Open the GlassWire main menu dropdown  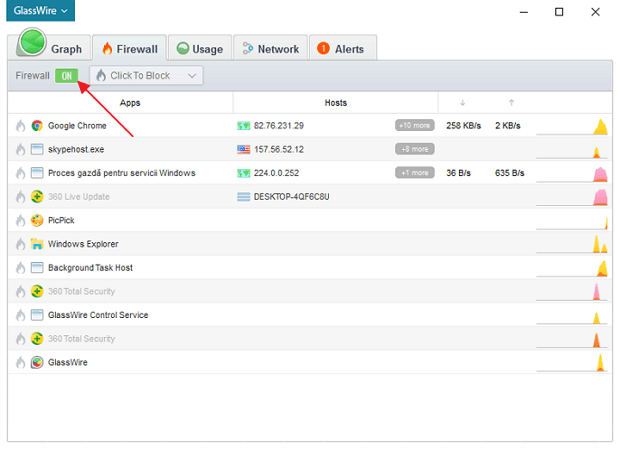pos(40,11)
